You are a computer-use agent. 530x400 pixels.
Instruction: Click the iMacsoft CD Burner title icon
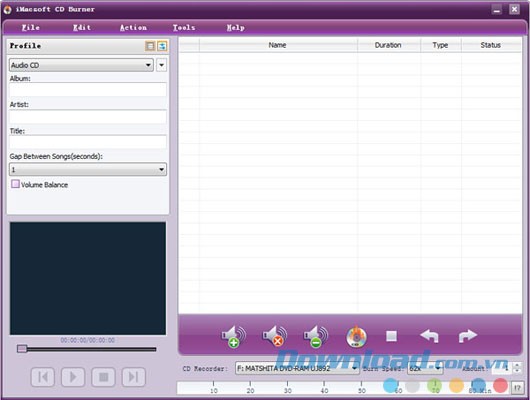click(x=7, y=9)
